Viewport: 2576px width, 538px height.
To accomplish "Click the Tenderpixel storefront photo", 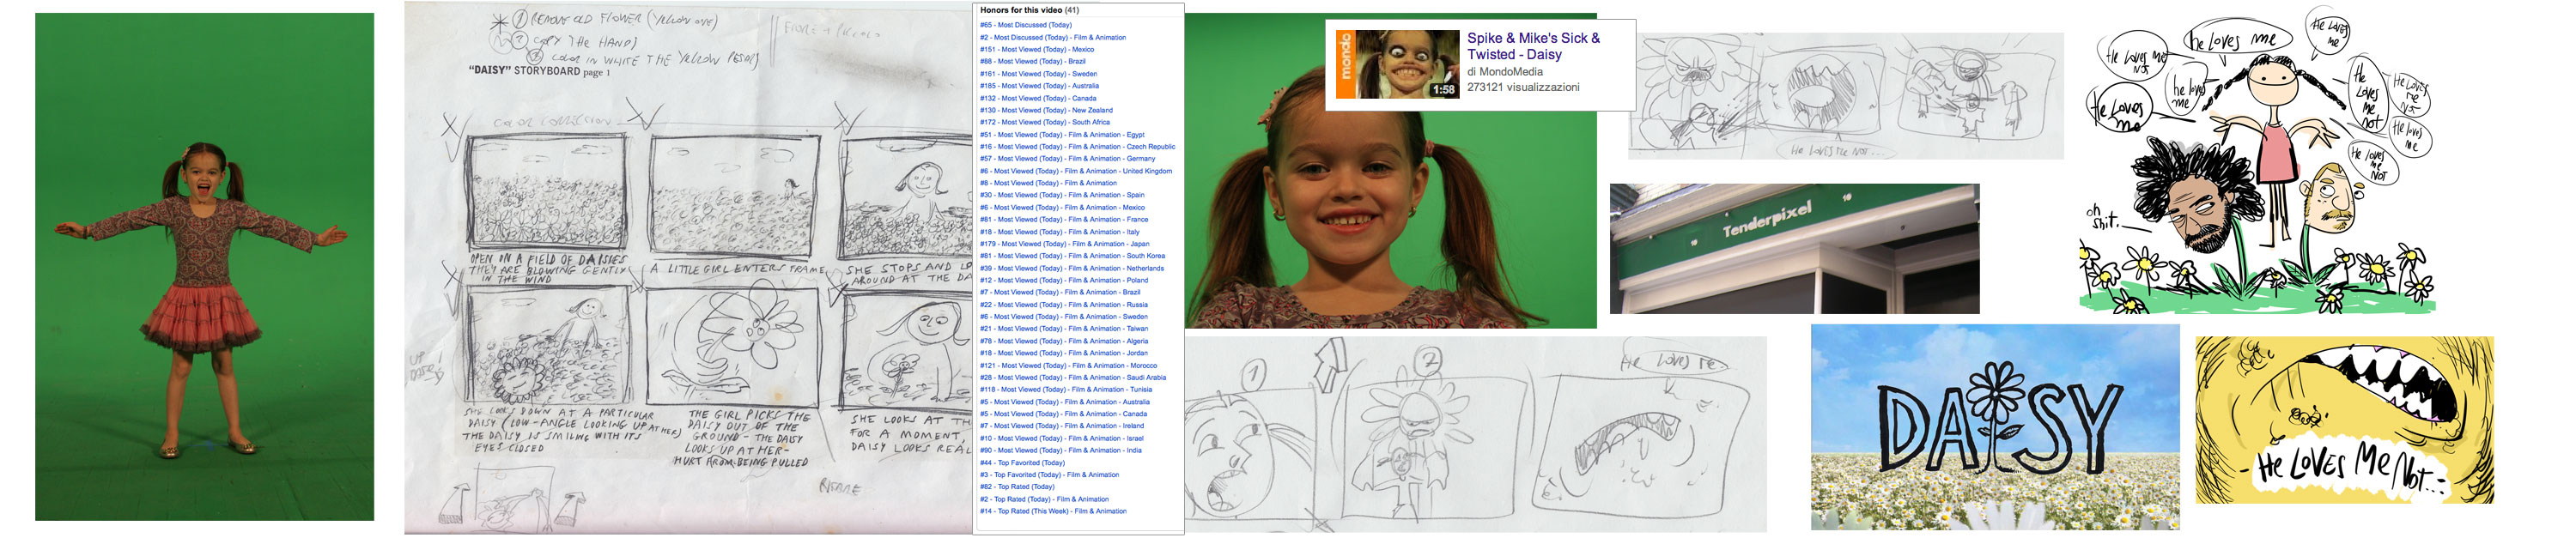I will point(1794,248).
